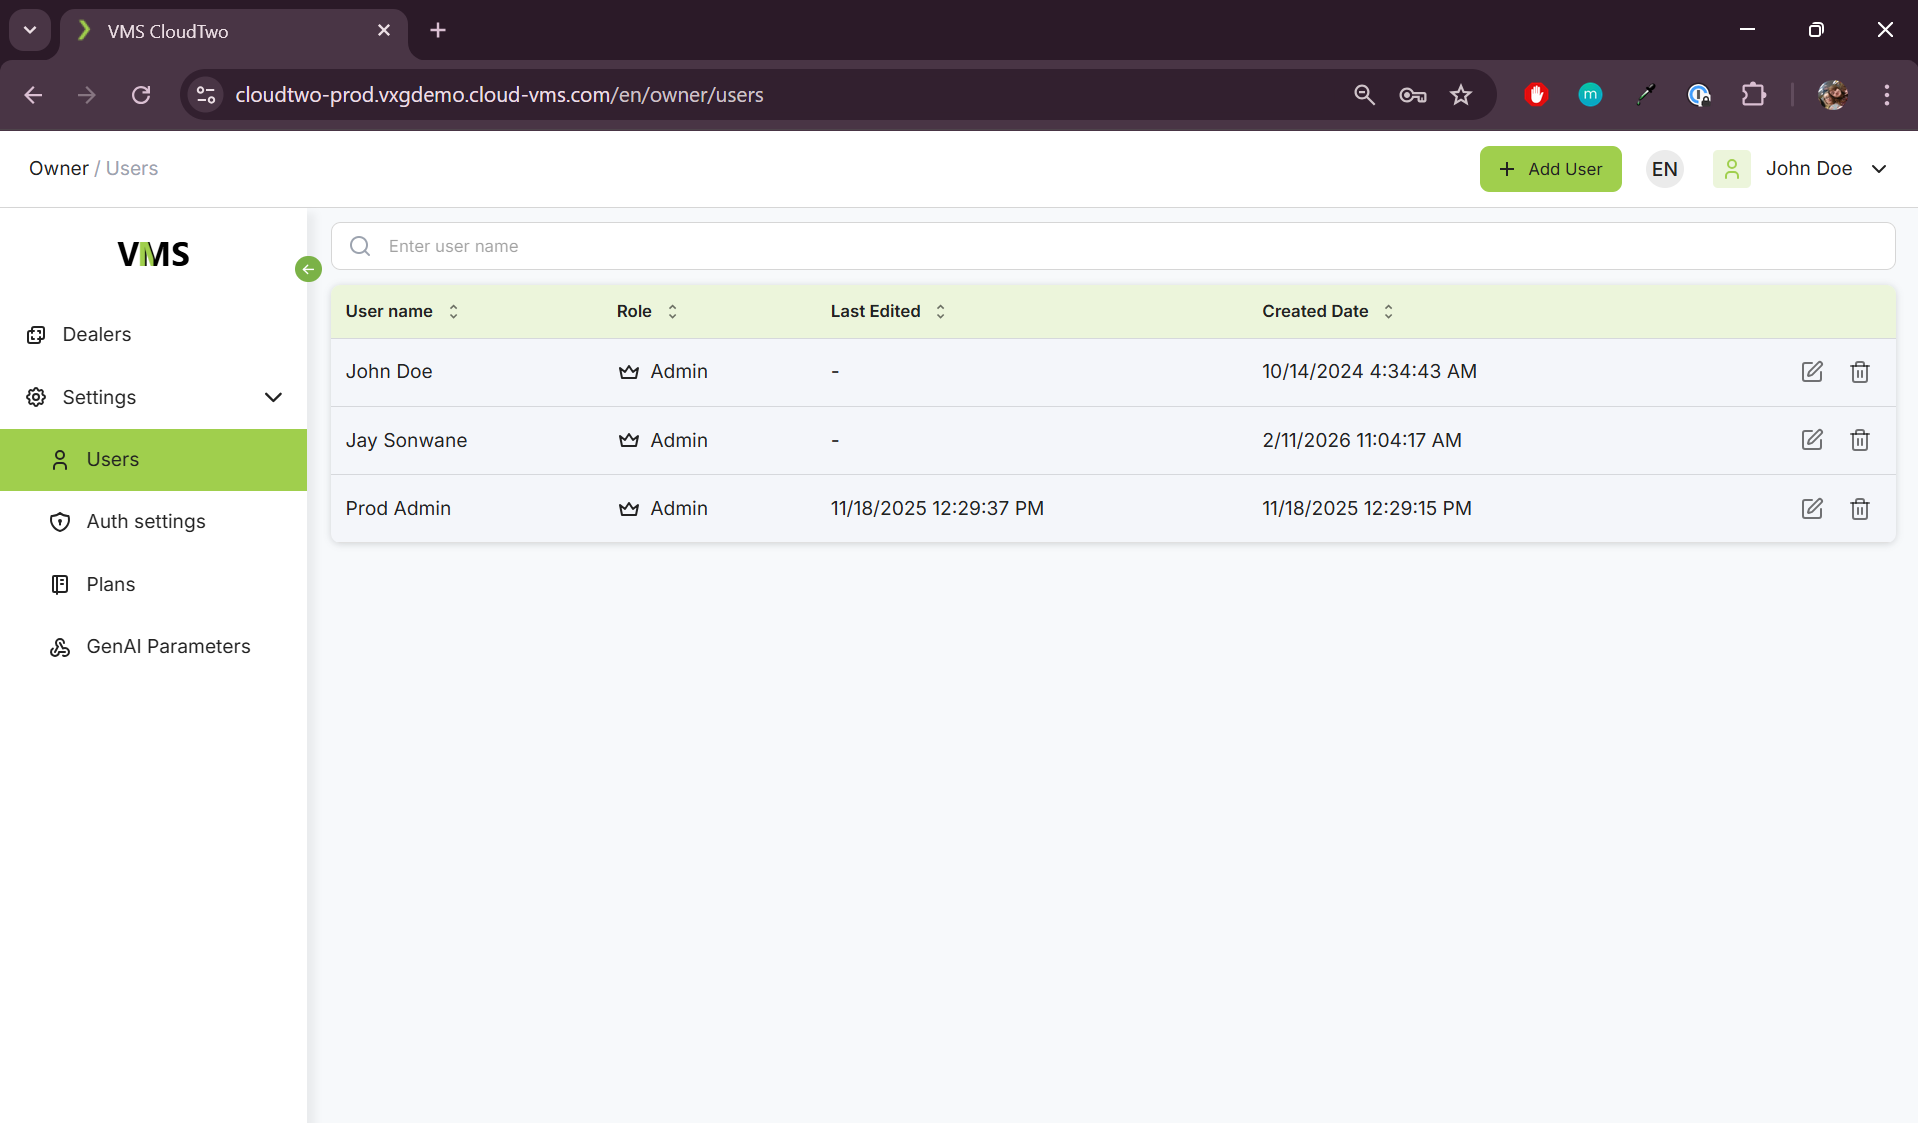Click the VMS logo in sidebar
The image size is (1918, 1123).
pos(153,254)
